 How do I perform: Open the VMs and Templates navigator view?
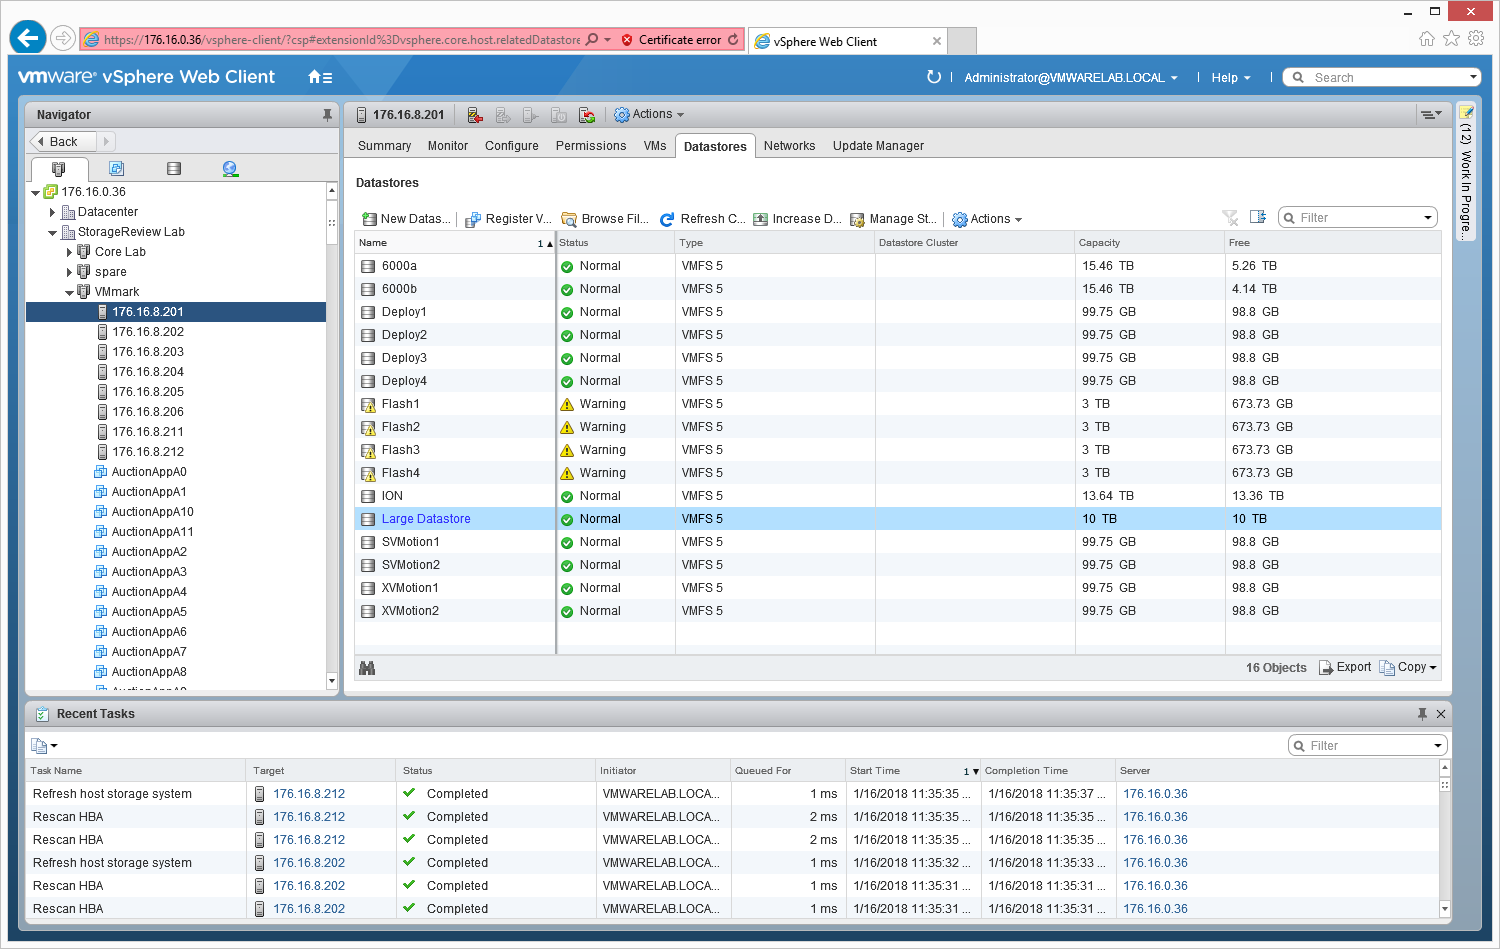click(x=116, y=169)
